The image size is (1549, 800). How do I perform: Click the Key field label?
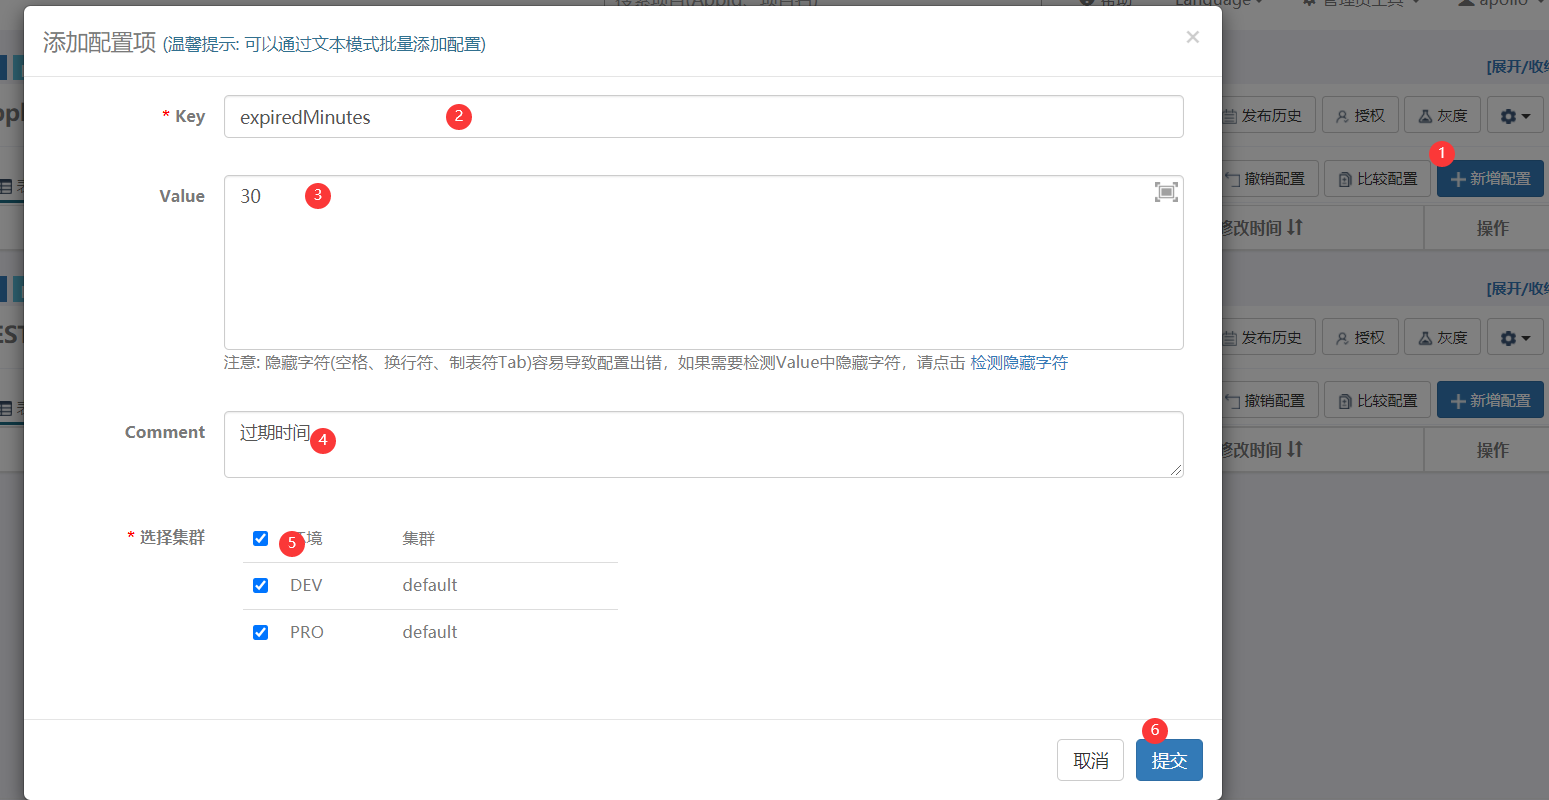(x=190, y=116)
